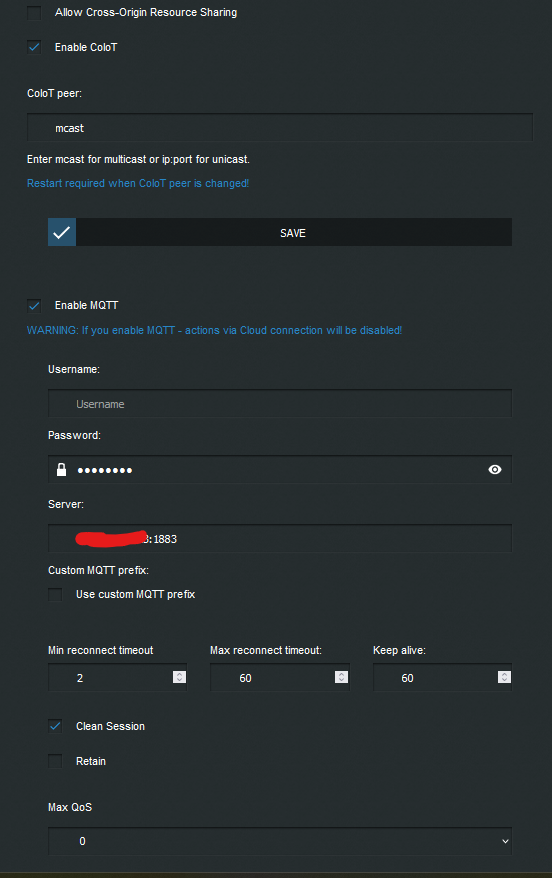Image resolution: width=552 pixels, height=878 pixels.
Task: Adjust Max reconnect timeout stepper arrows
Action: pos(342,678)
